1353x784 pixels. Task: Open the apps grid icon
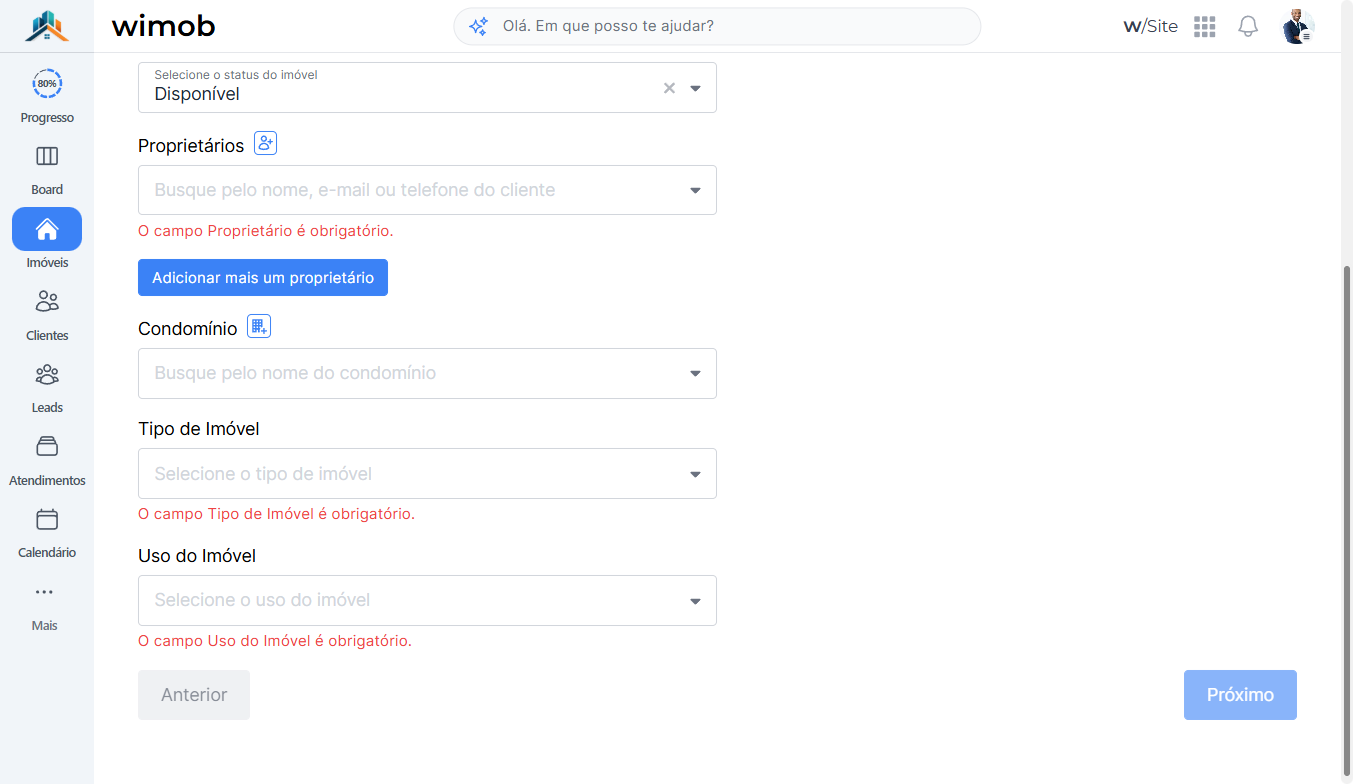(x=1205, y=27)
